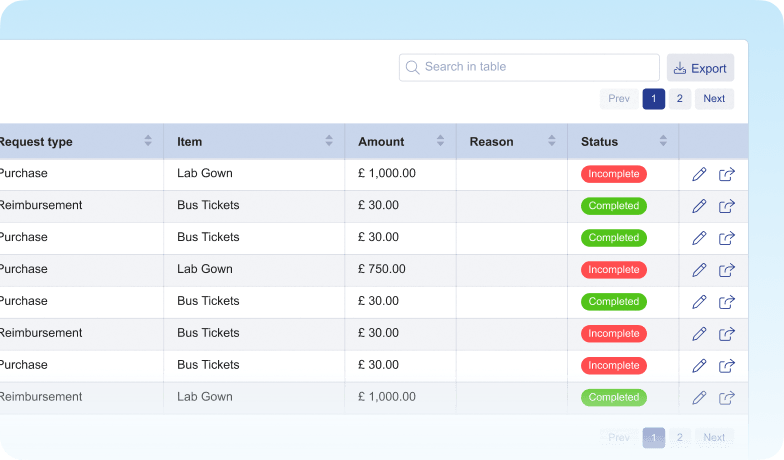Click Completed badge in Reimbursement Lab Gown row
Viewport: 784px width, 460px height.
[614, 398]
